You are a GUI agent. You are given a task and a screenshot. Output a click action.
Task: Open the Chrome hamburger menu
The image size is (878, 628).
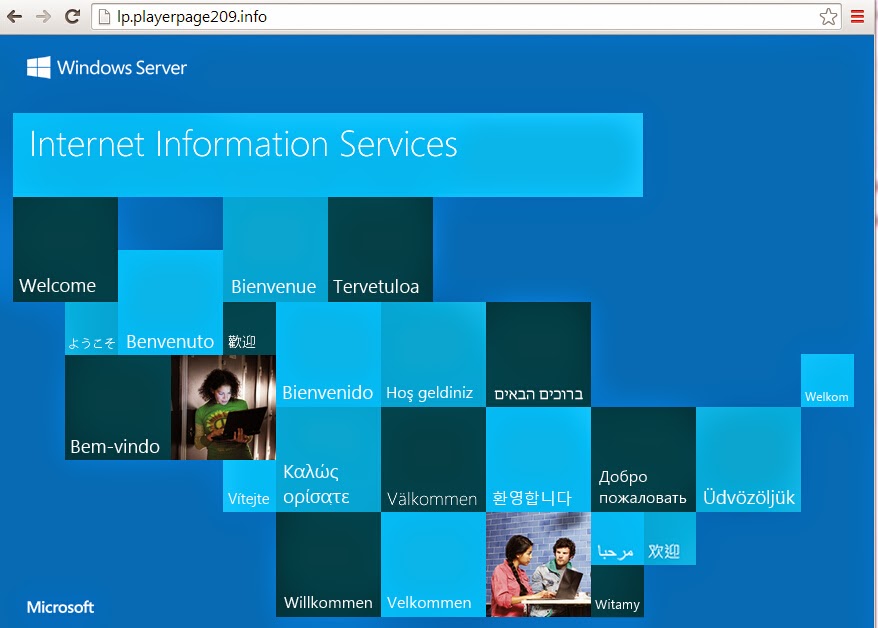coord(857,16)
